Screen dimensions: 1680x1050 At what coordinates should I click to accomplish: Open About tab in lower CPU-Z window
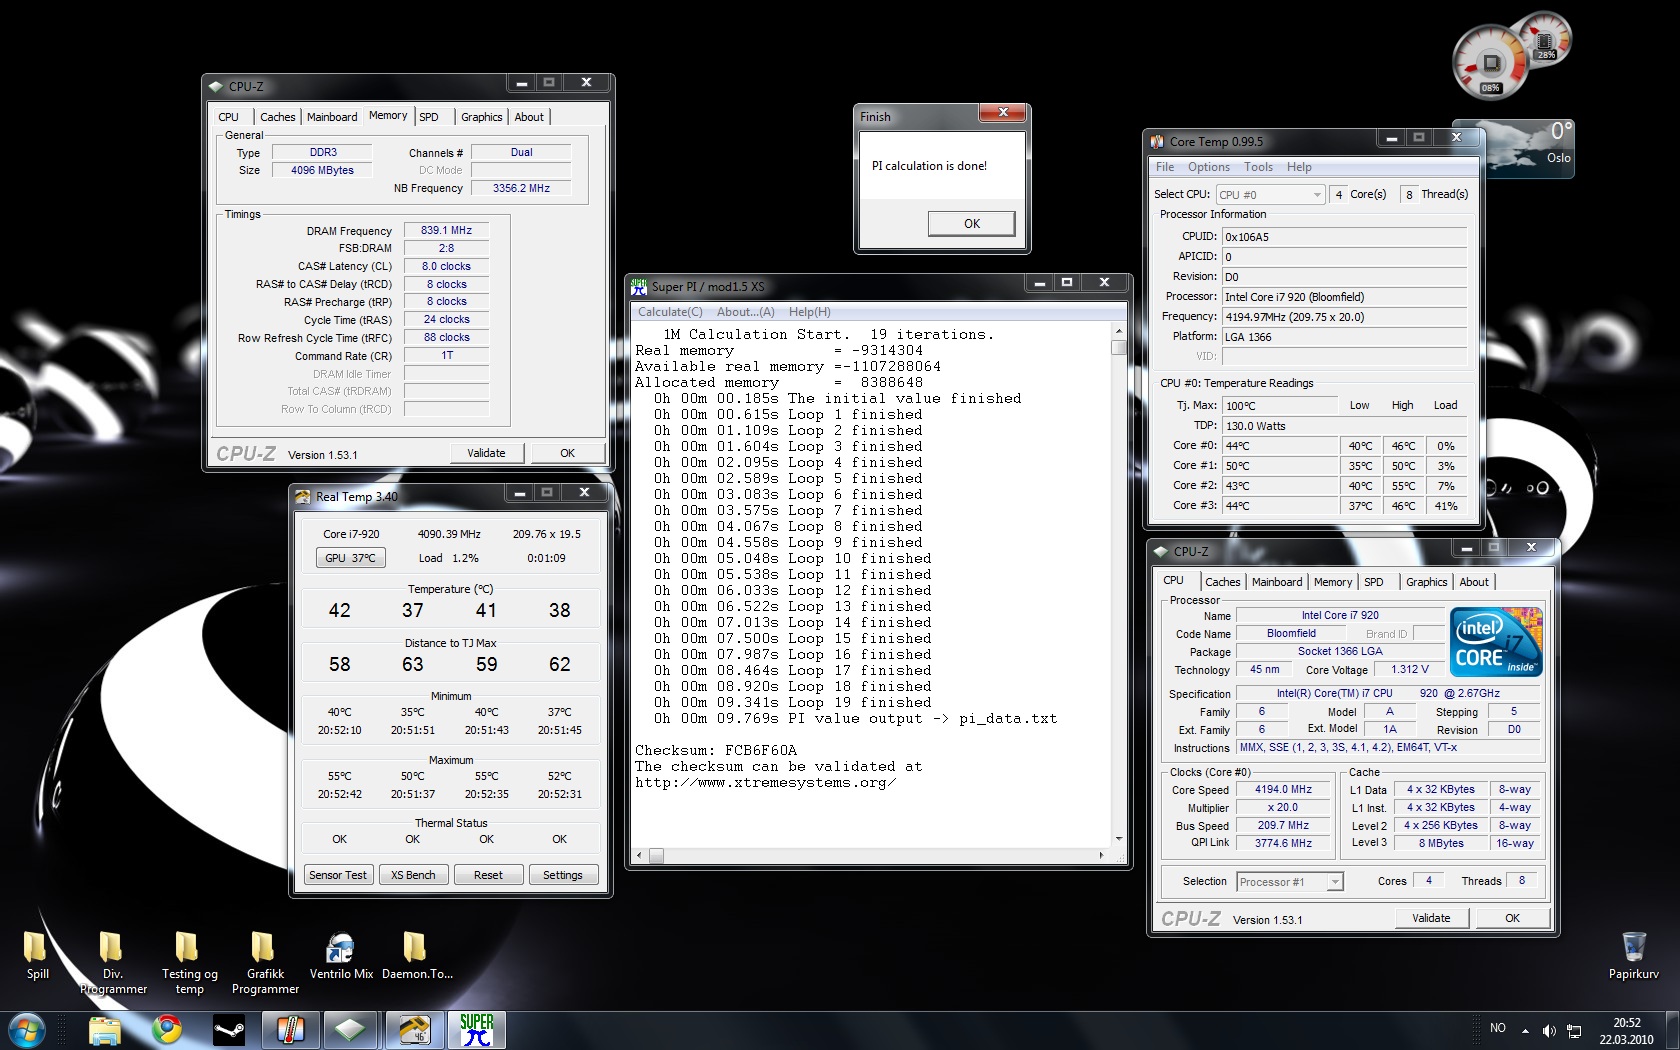pos(1474,582)
